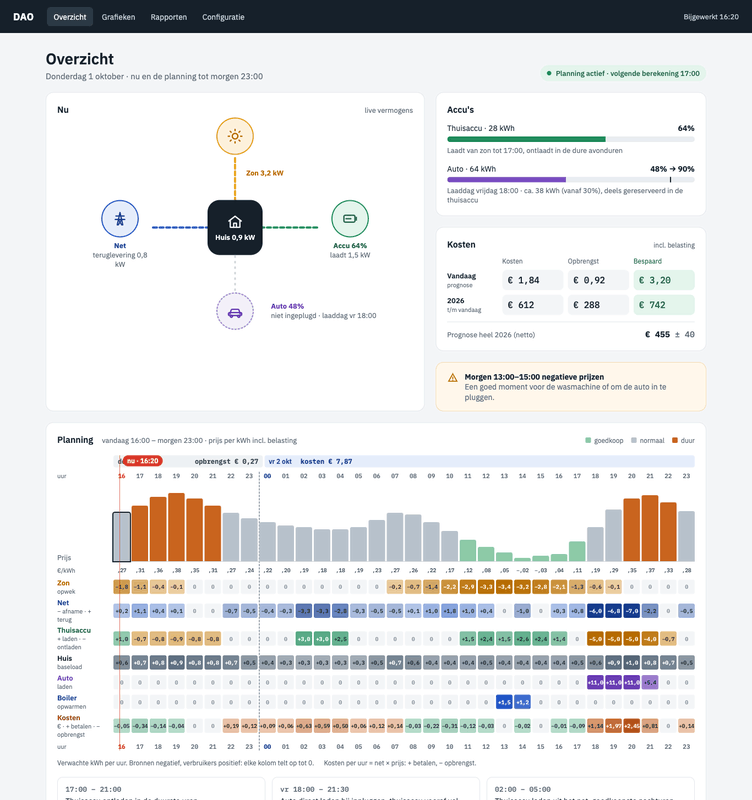Click the Kosten +0,81 cell
Image resolution: width=752 pixels, height=800 pixels.
coord(650,726)
